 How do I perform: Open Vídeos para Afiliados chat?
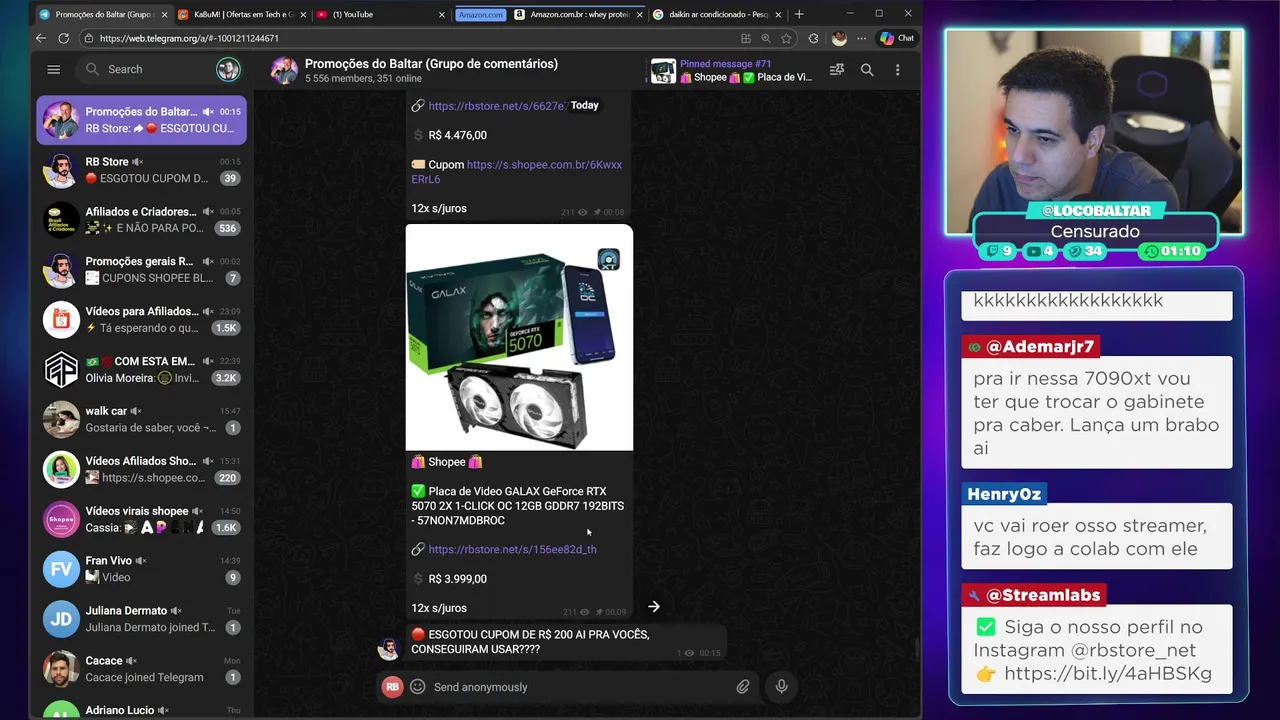tap(142, 320)
